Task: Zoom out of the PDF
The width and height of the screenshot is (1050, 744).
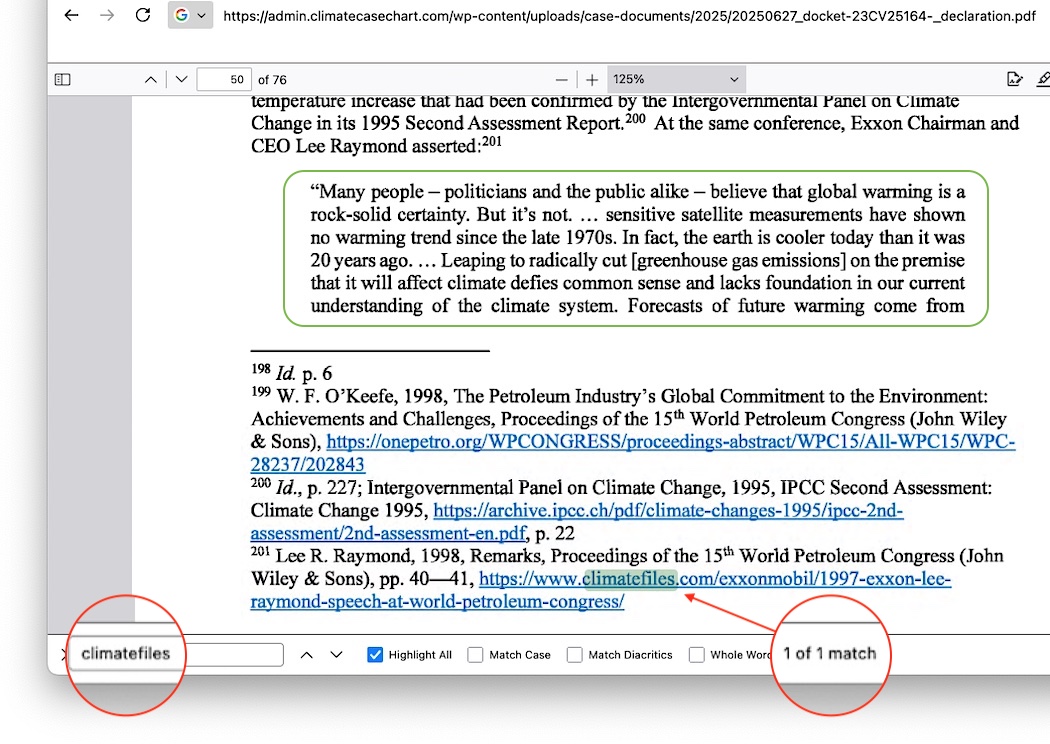Action: pyautogui.click(x=562, y=80)
